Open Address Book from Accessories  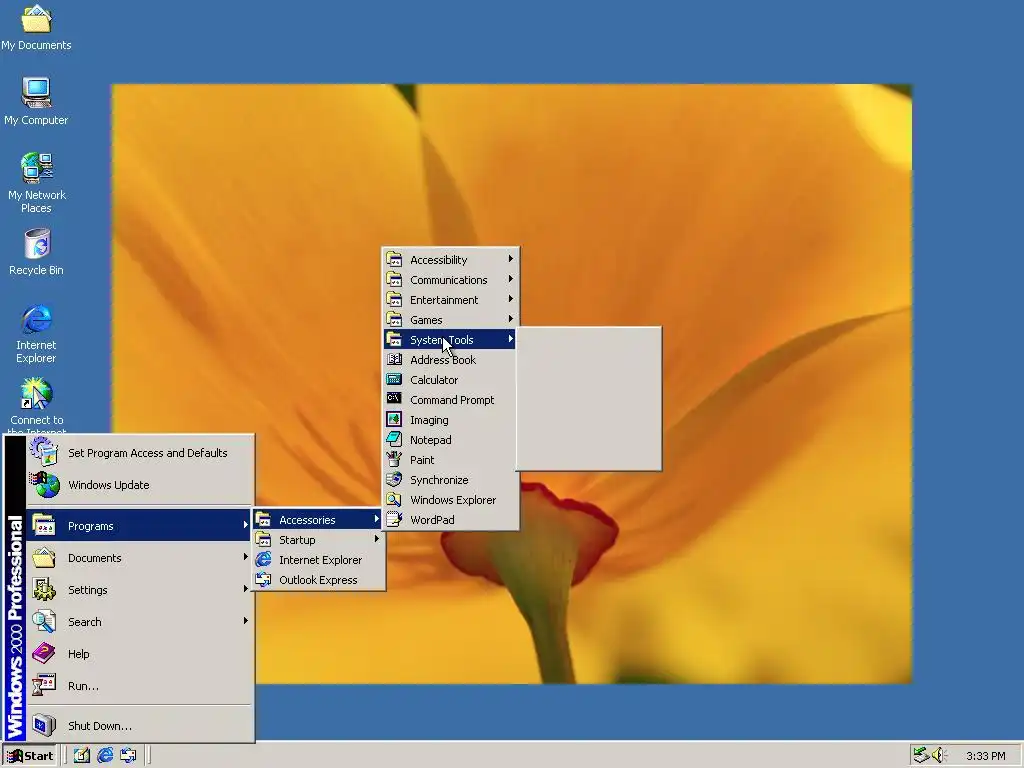(x=451, y=360)
